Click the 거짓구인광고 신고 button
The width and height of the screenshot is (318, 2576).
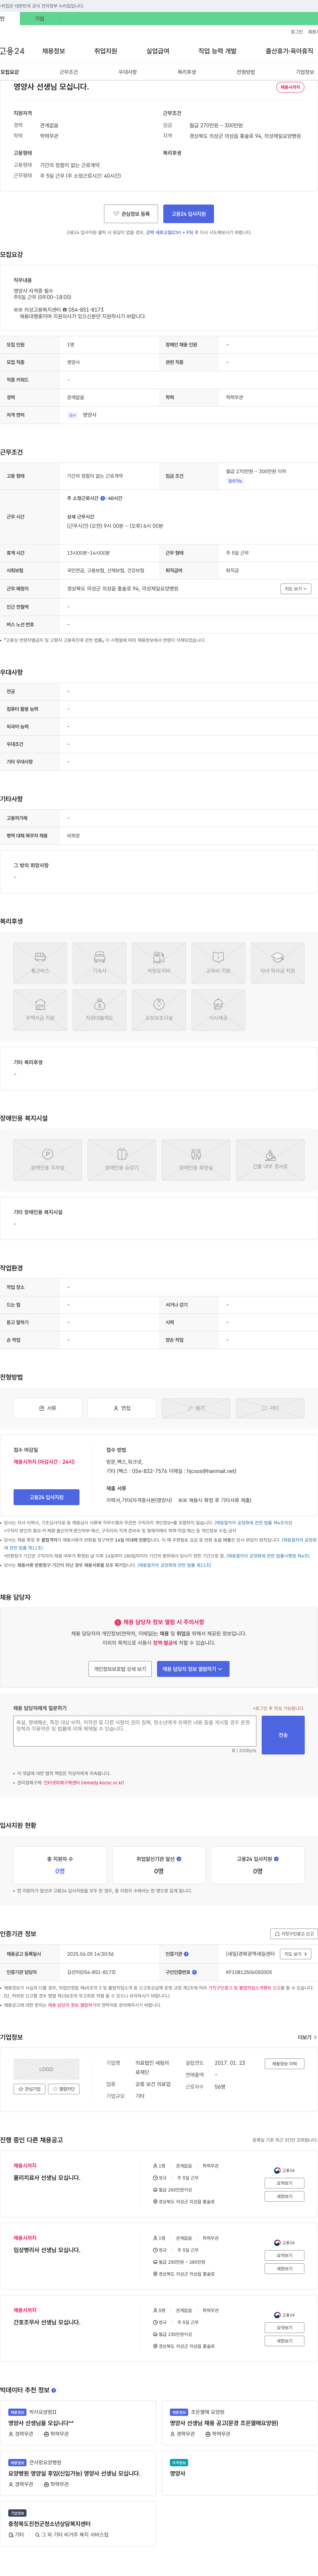tap(294, 1934)
